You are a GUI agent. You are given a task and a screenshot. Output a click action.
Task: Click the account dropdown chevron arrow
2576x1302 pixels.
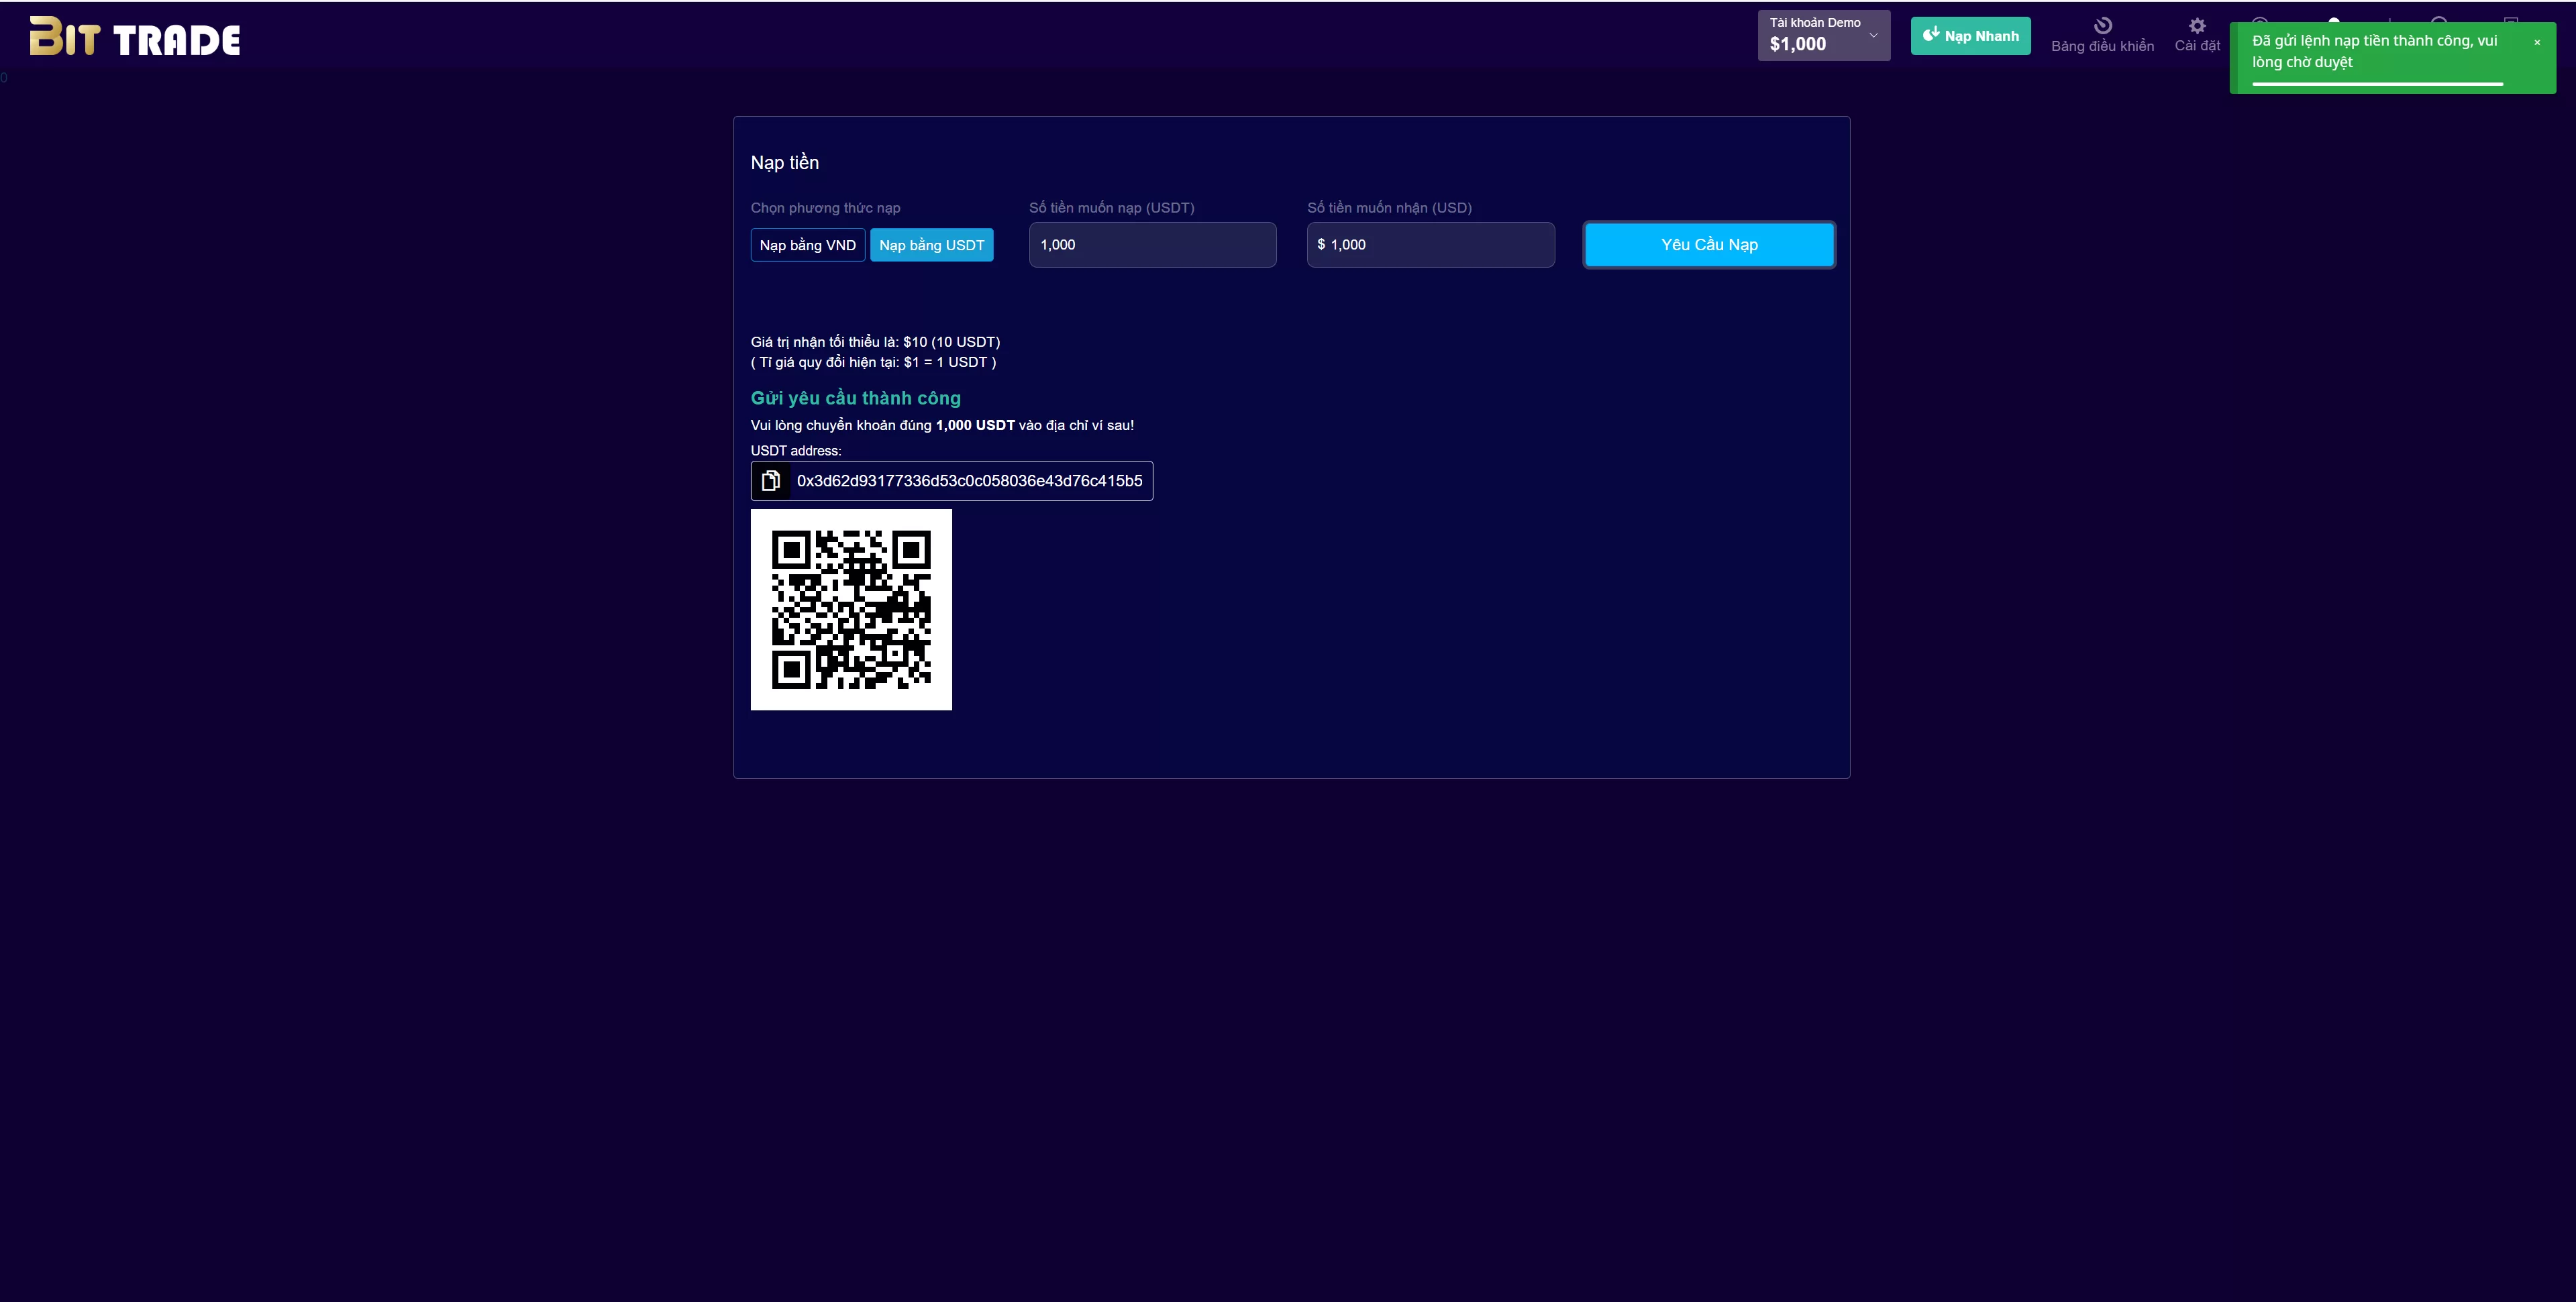[x=1873, y=35]
